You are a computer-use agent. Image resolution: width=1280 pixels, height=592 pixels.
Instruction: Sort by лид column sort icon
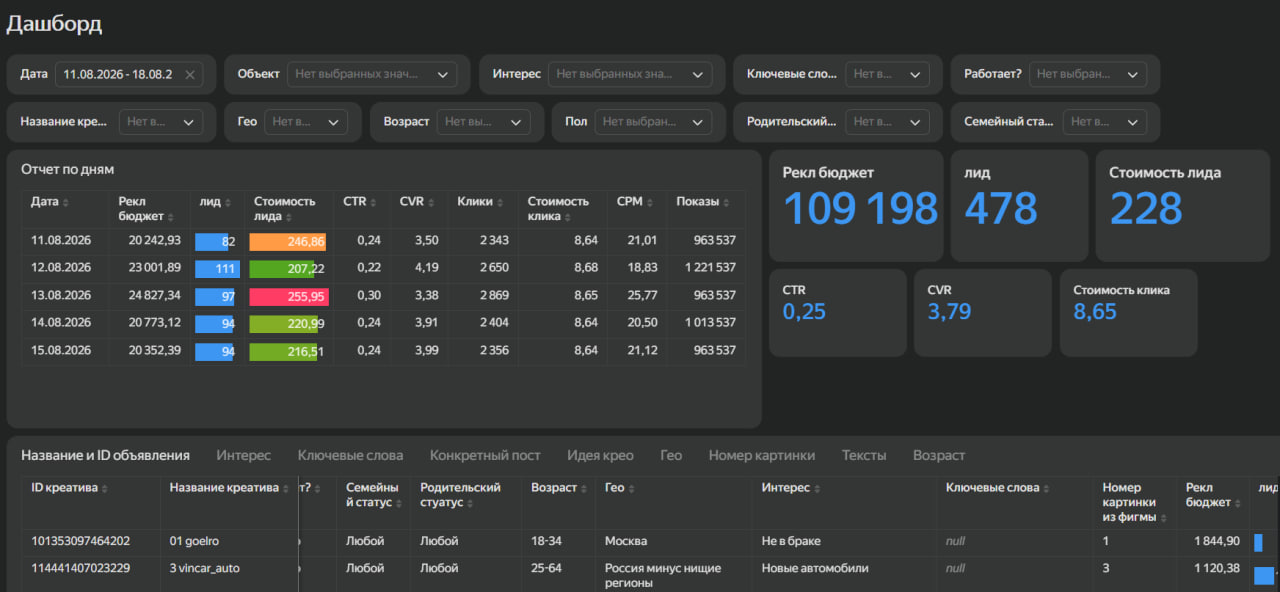(229, 202)
